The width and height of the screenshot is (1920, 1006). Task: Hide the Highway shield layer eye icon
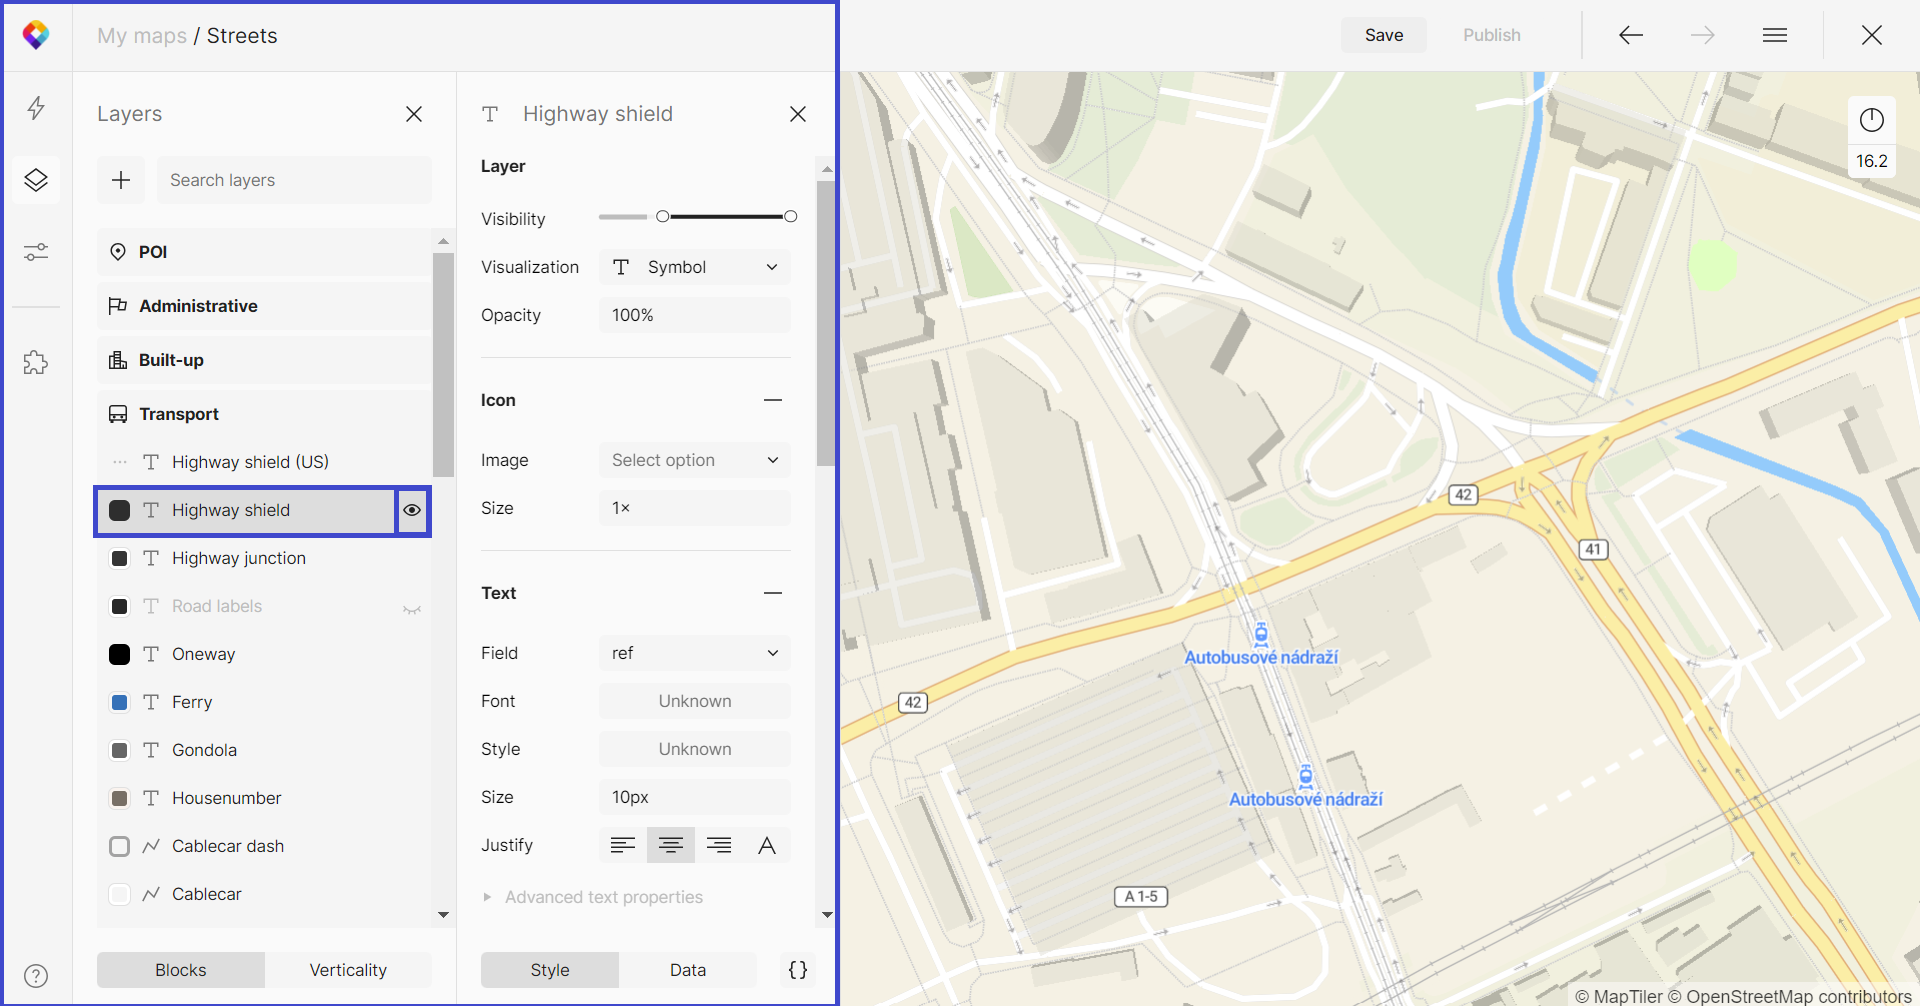(412, 510)
